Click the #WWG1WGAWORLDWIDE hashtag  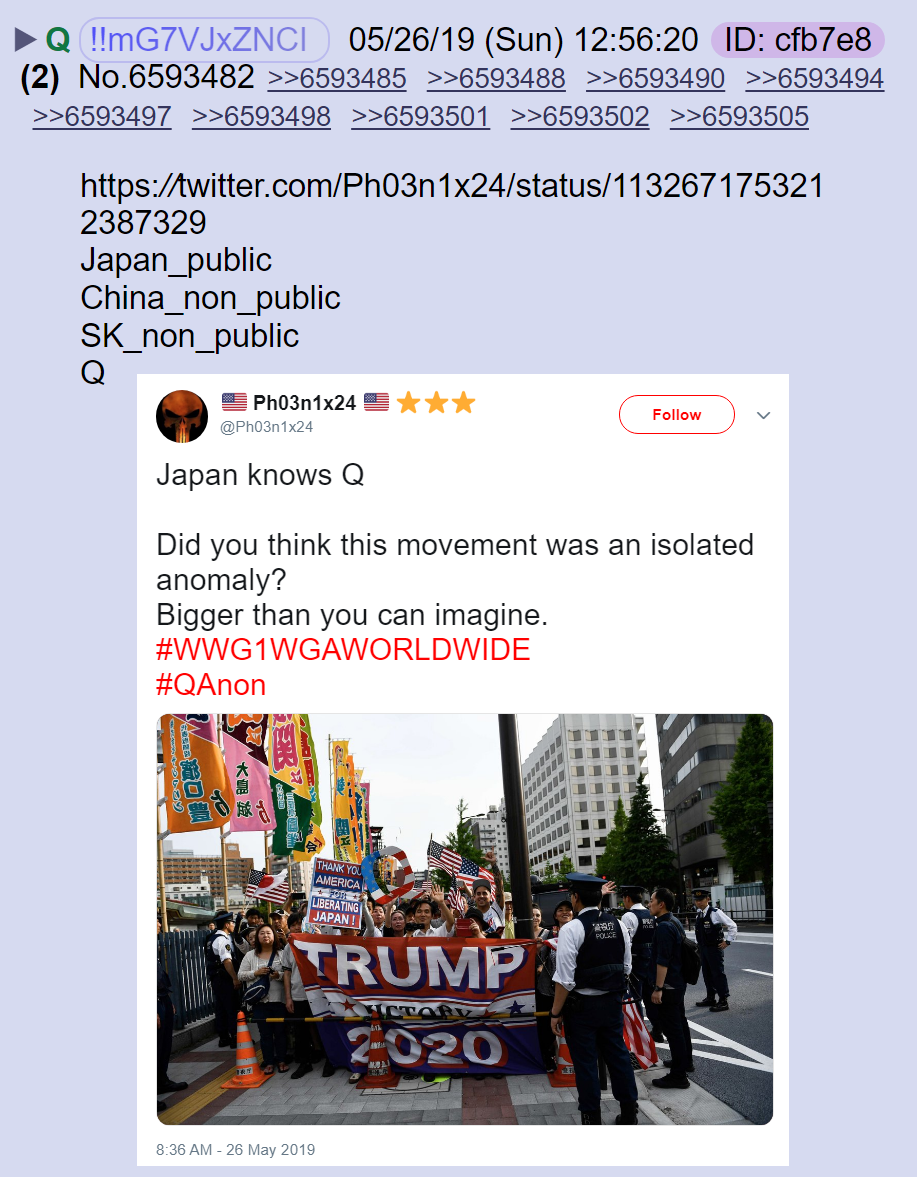[x=343, y=650]
